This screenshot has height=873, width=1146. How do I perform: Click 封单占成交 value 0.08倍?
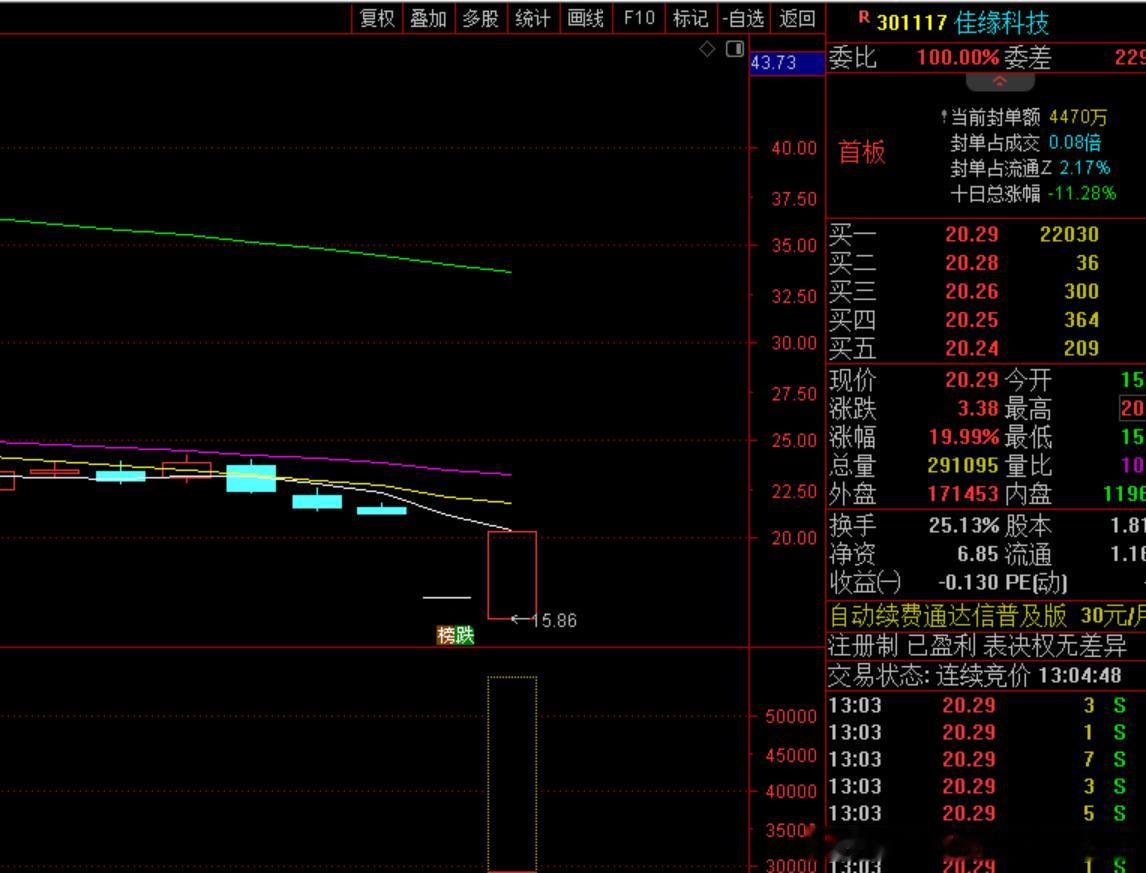[x=1074, y=143]
